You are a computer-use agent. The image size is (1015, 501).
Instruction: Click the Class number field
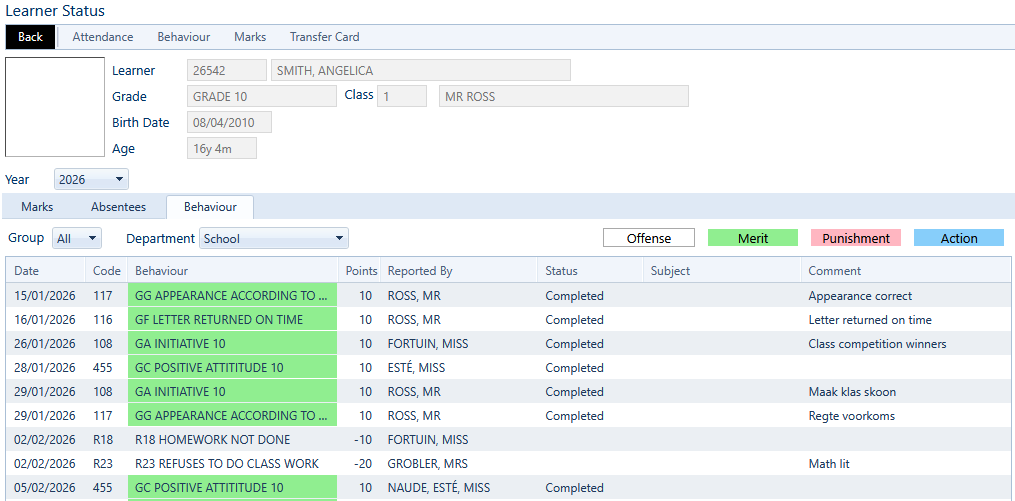click(402, 96)
